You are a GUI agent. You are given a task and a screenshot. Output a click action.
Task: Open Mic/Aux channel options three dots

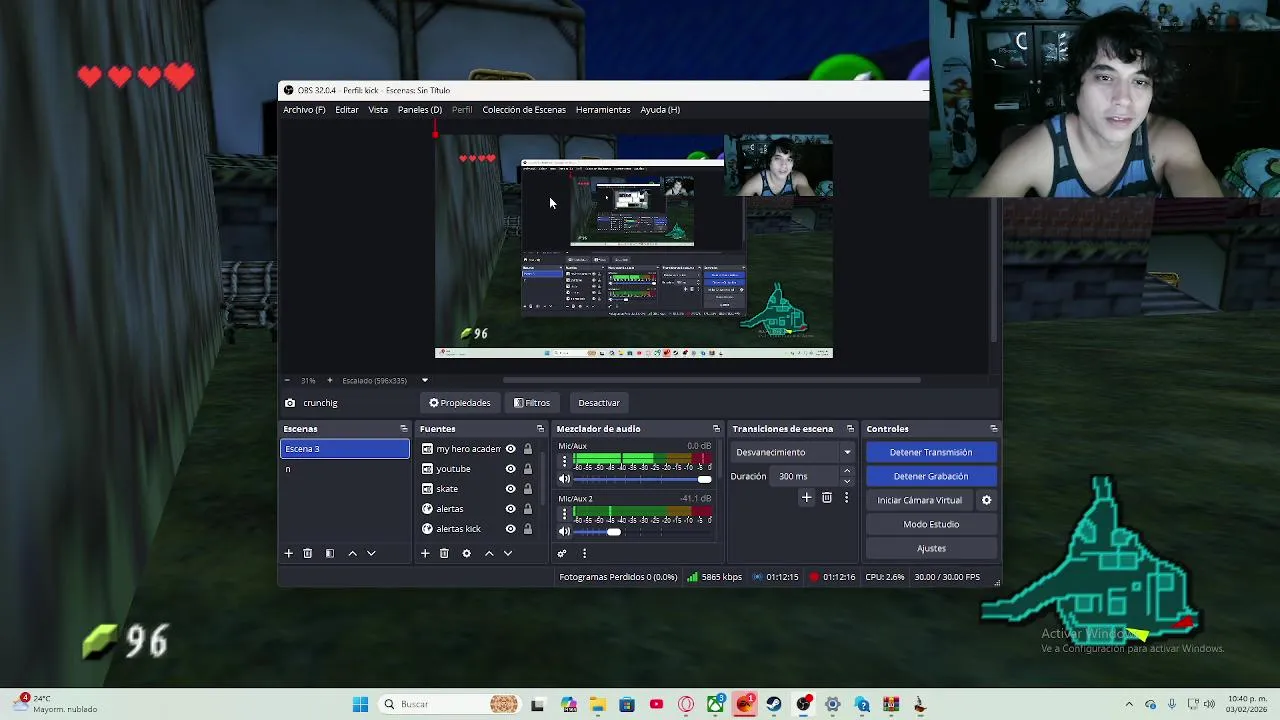pyautogui.click(x=564, y=462)
